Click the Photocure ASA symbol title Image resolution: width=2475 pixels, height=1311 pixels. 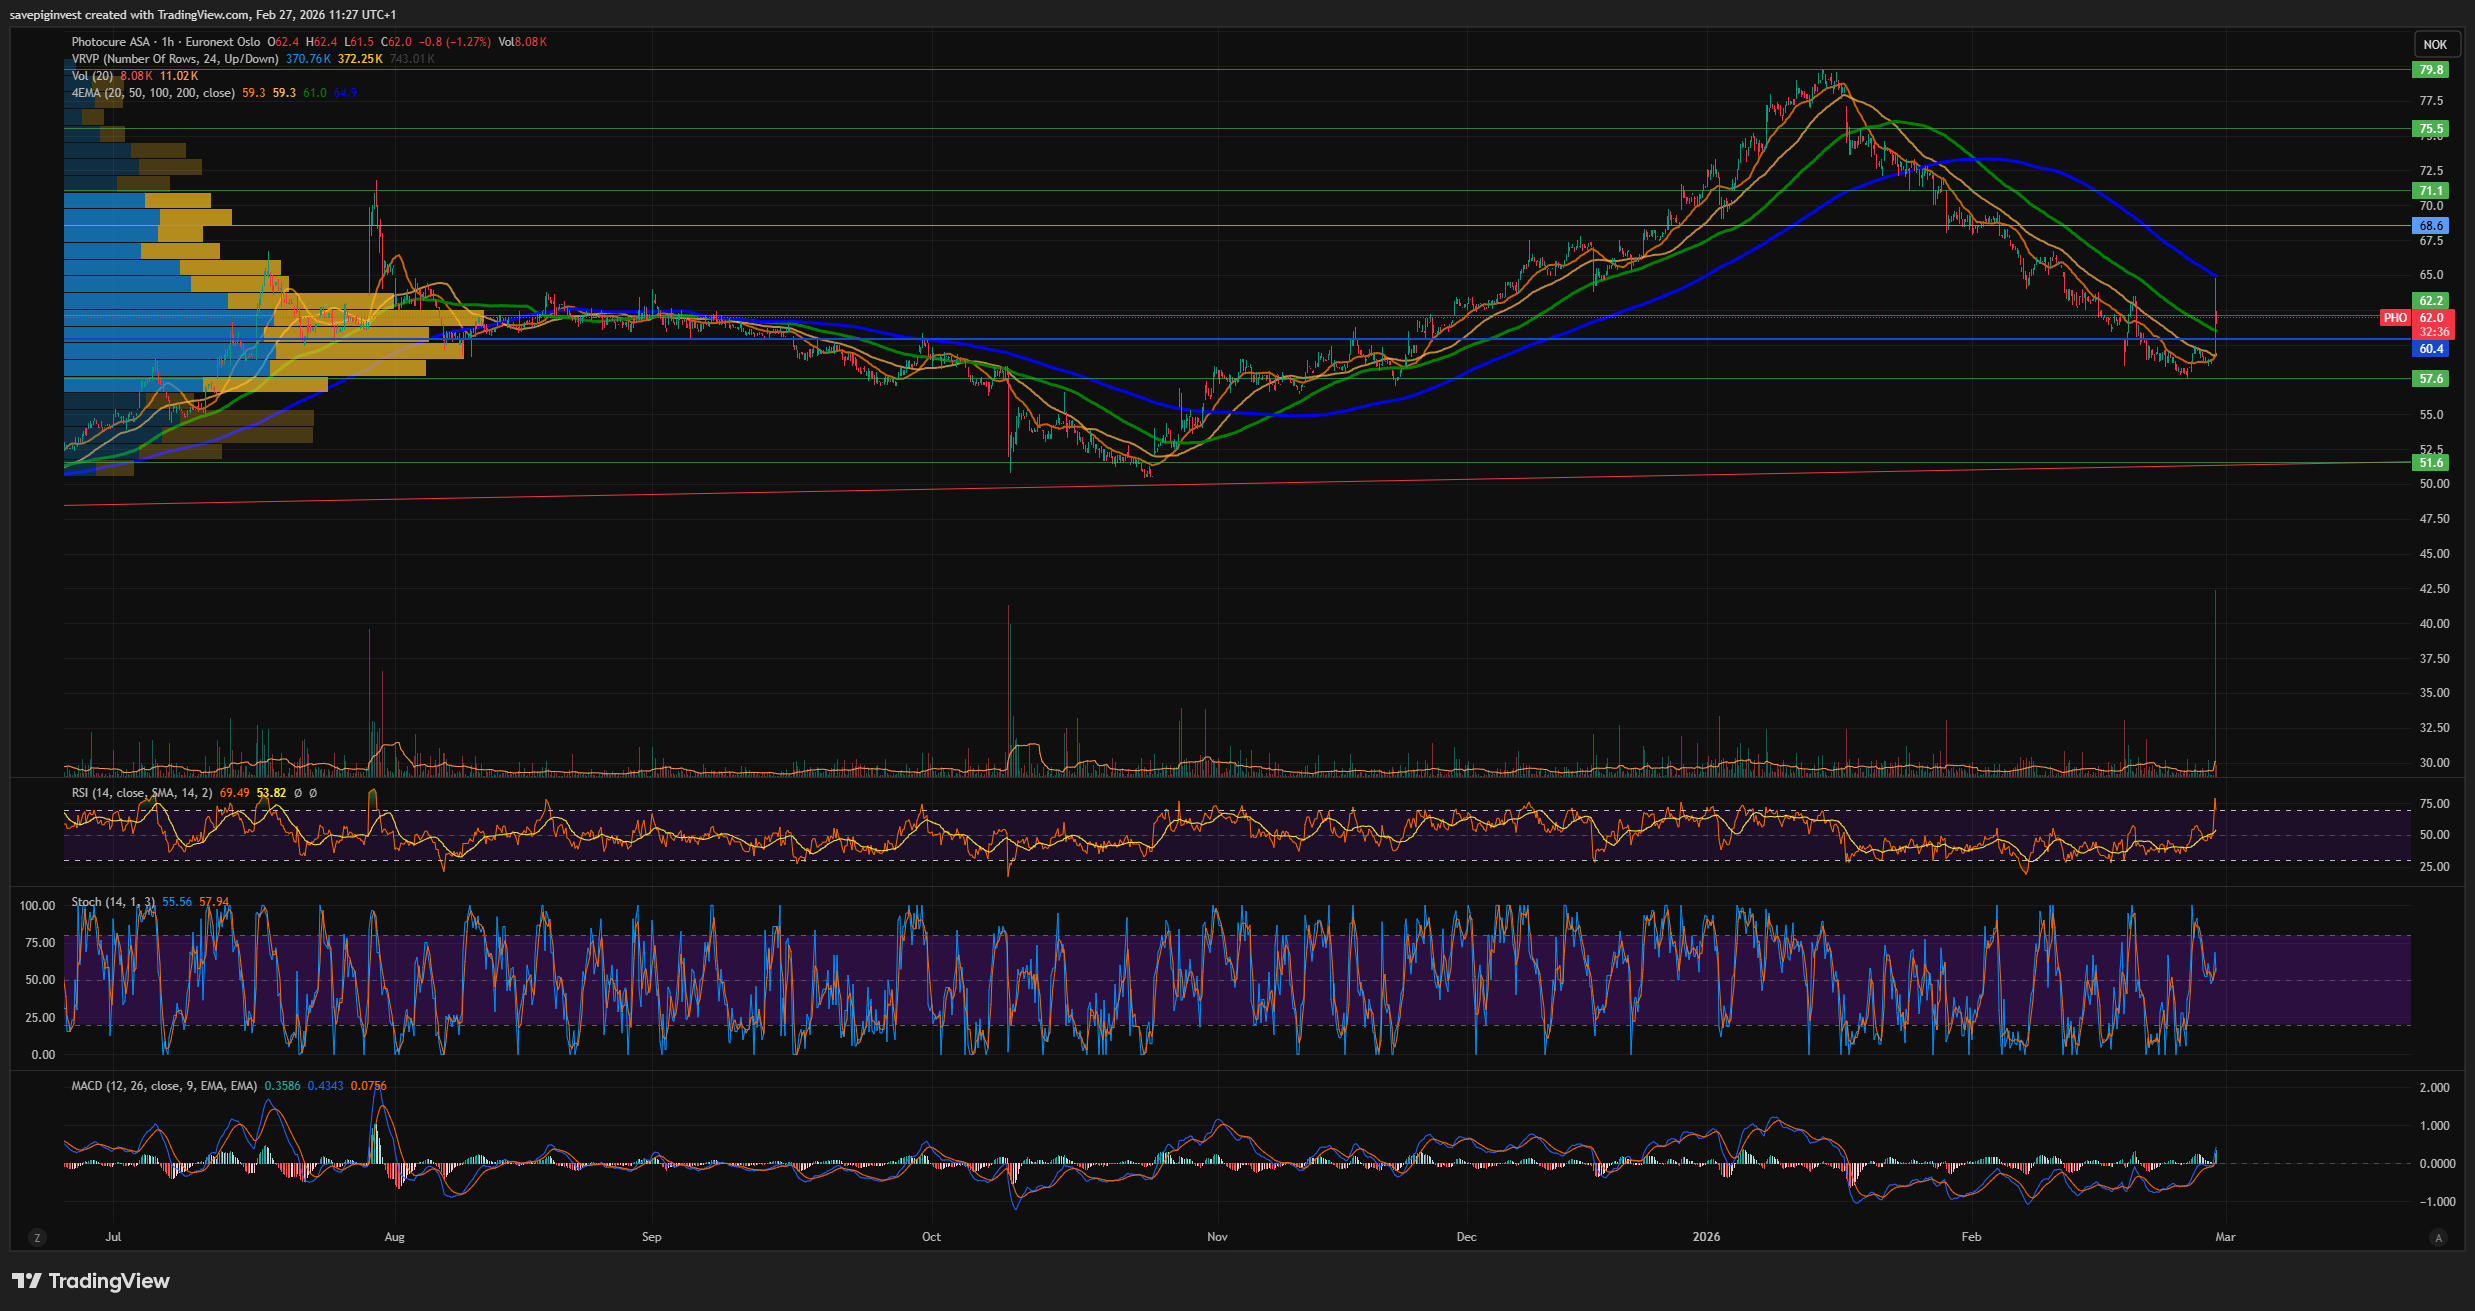pos(110,42)
